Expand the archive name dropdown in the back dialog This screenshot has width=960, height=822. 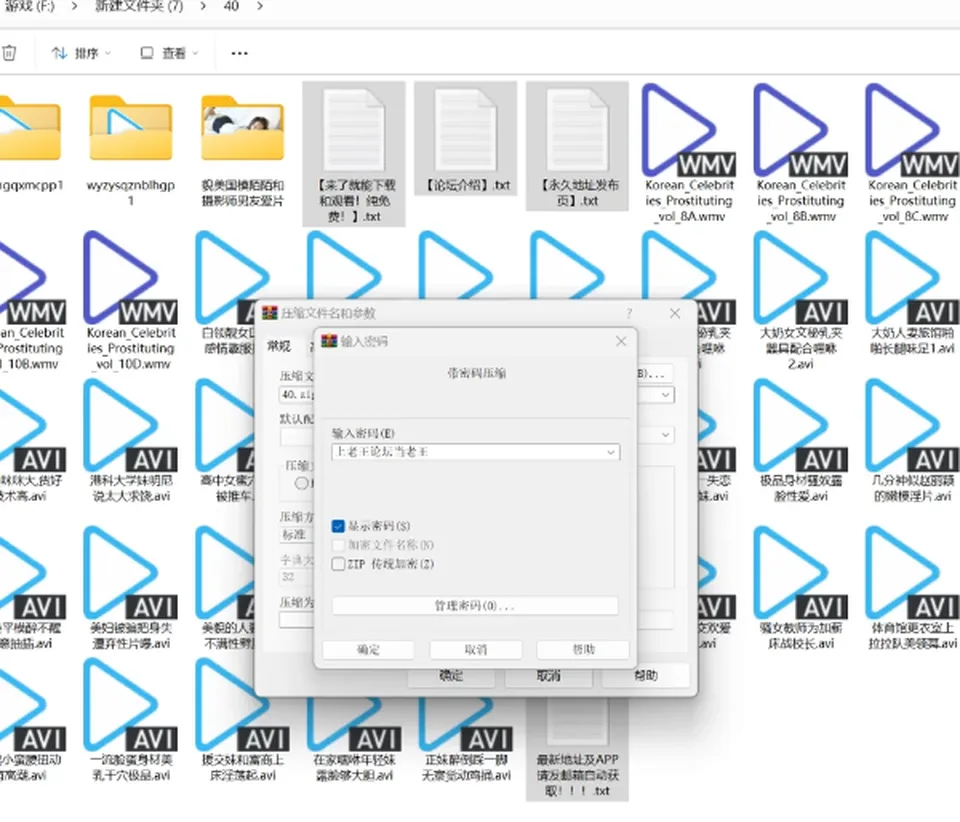(665, 395)
